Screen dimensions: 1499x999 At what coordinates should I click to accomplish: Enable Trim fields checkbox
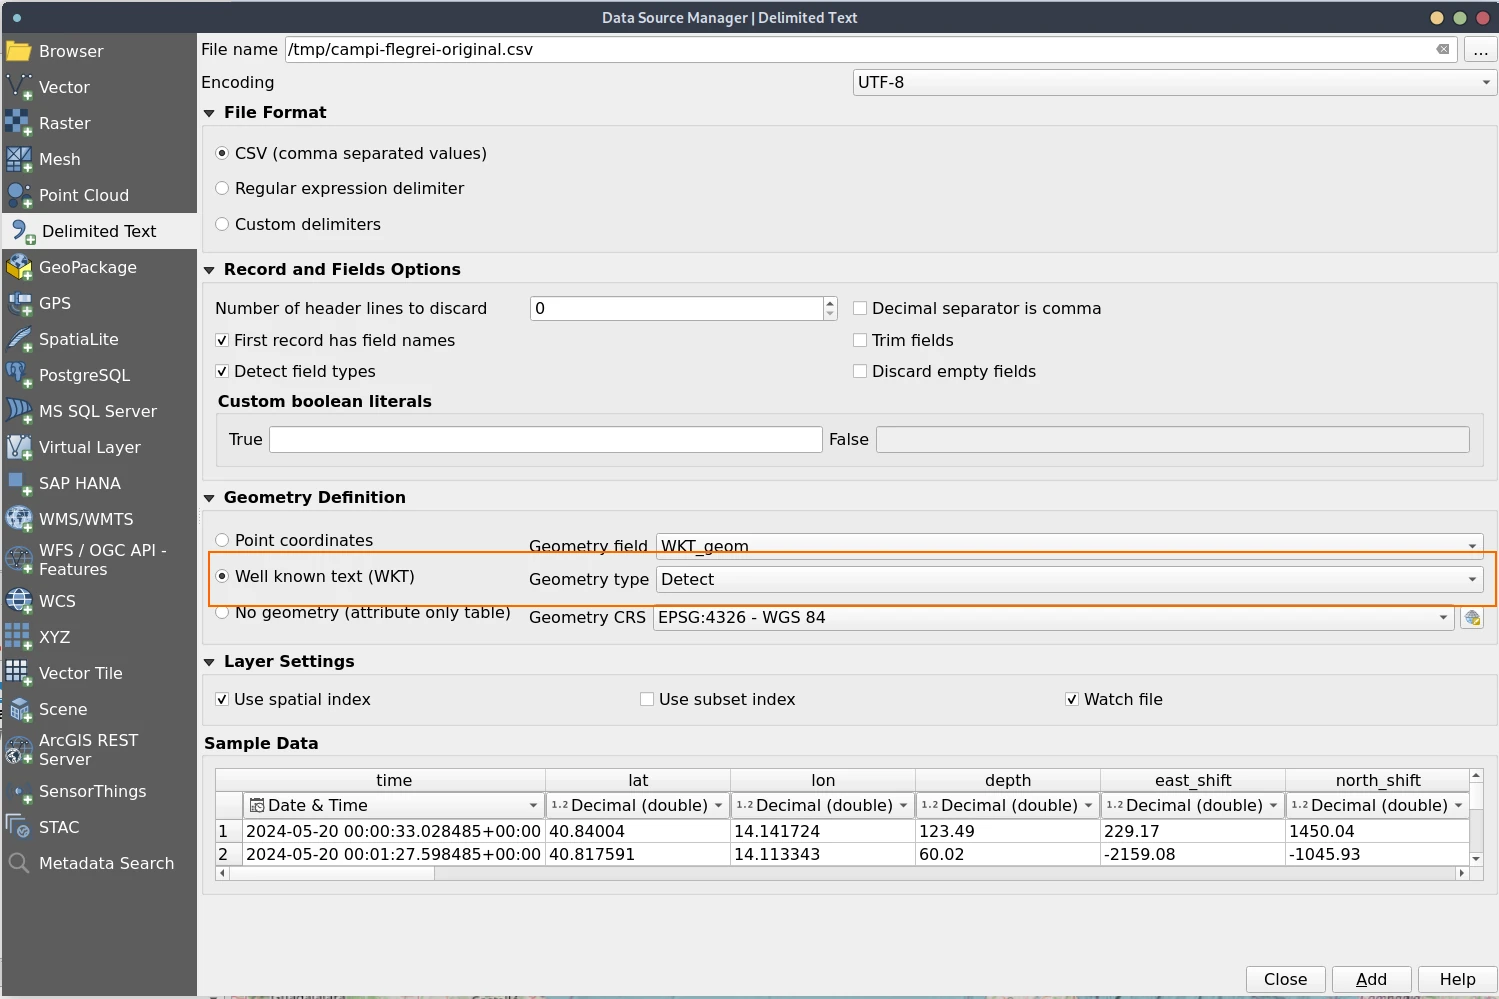click(859, 340)
